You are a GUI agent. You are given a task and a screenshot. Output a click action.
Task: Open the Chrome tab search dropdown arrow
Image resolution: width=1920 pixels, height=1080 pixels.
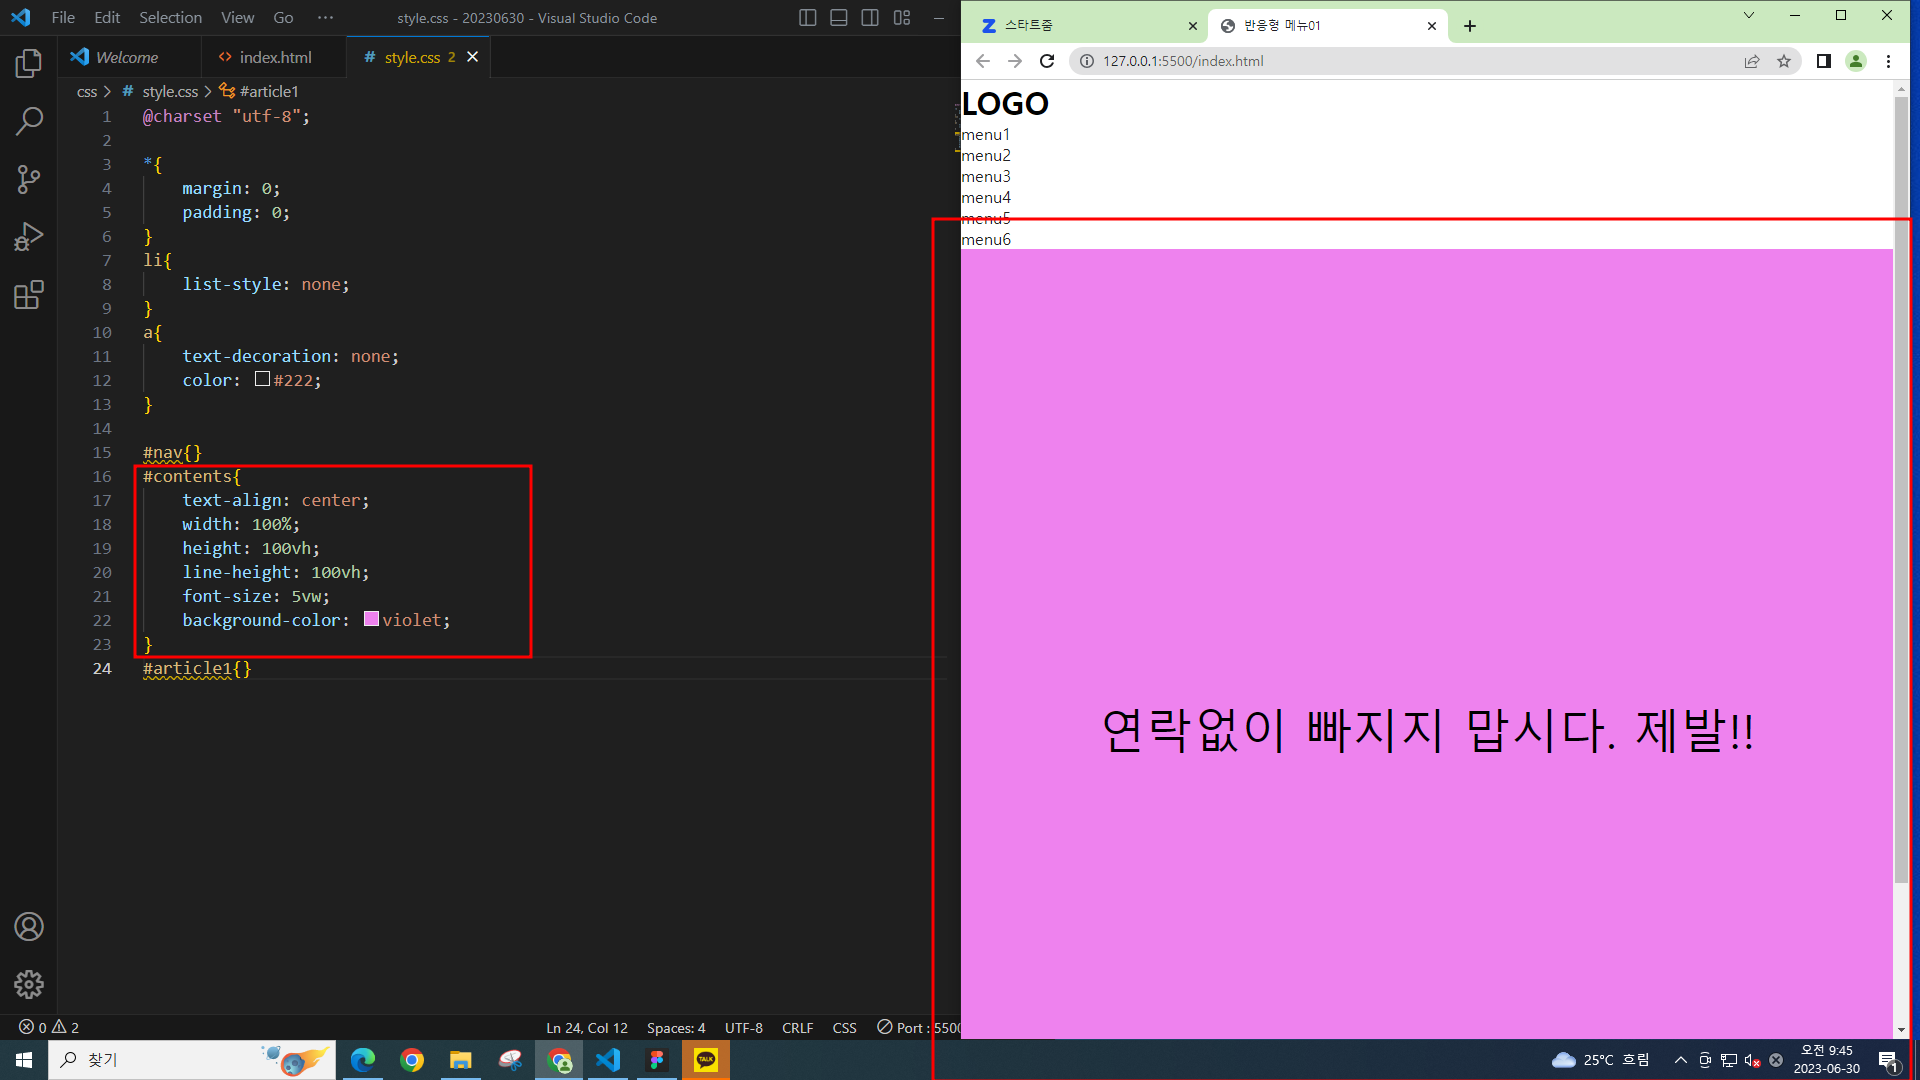tap(1748, 15)
